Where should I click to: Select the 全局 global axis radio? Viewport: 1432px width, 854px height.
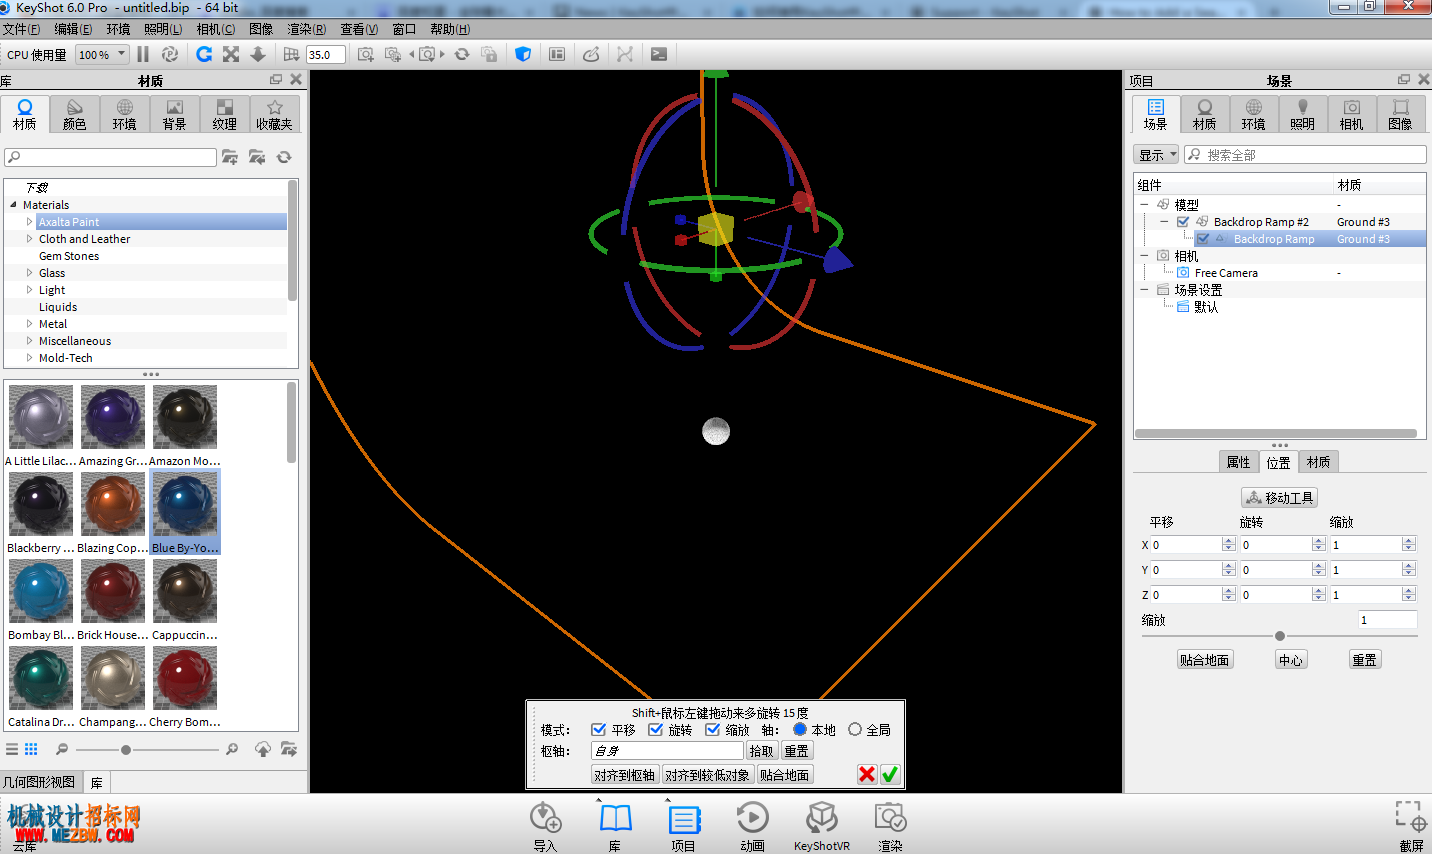coord(855,730)
